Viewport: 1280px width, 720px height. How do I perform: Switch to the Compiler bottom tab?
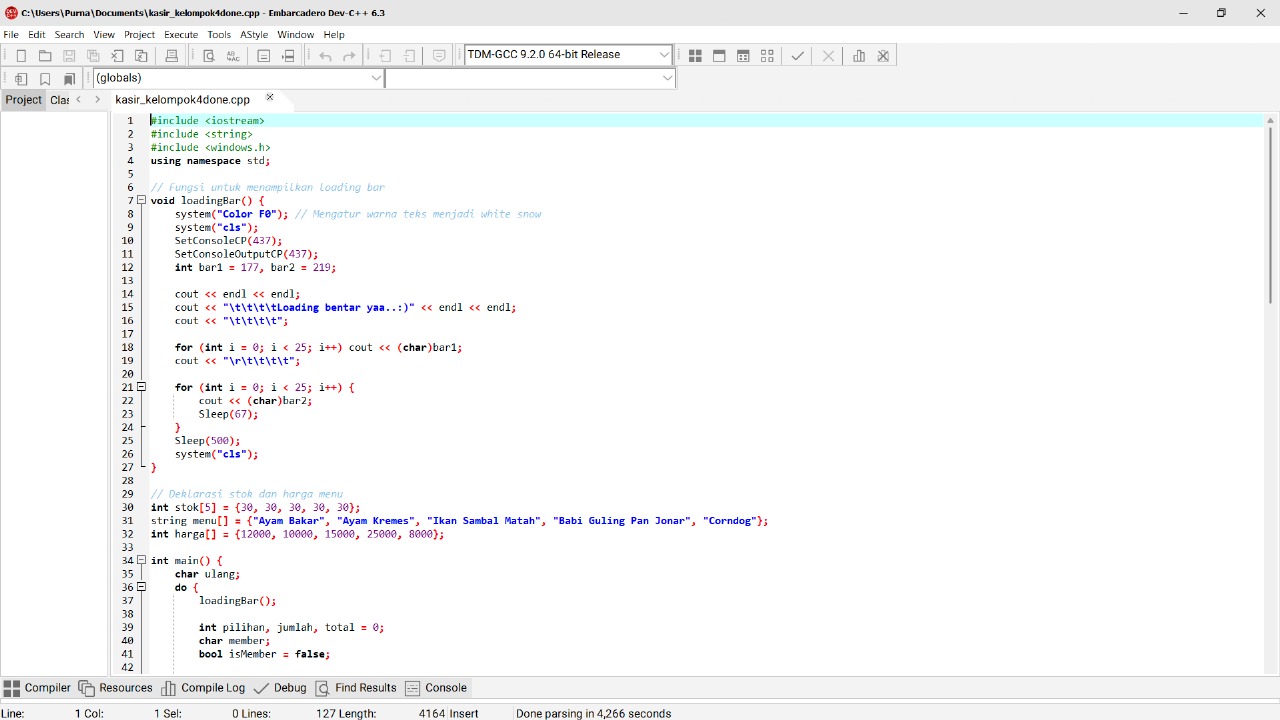pos(37,688)
